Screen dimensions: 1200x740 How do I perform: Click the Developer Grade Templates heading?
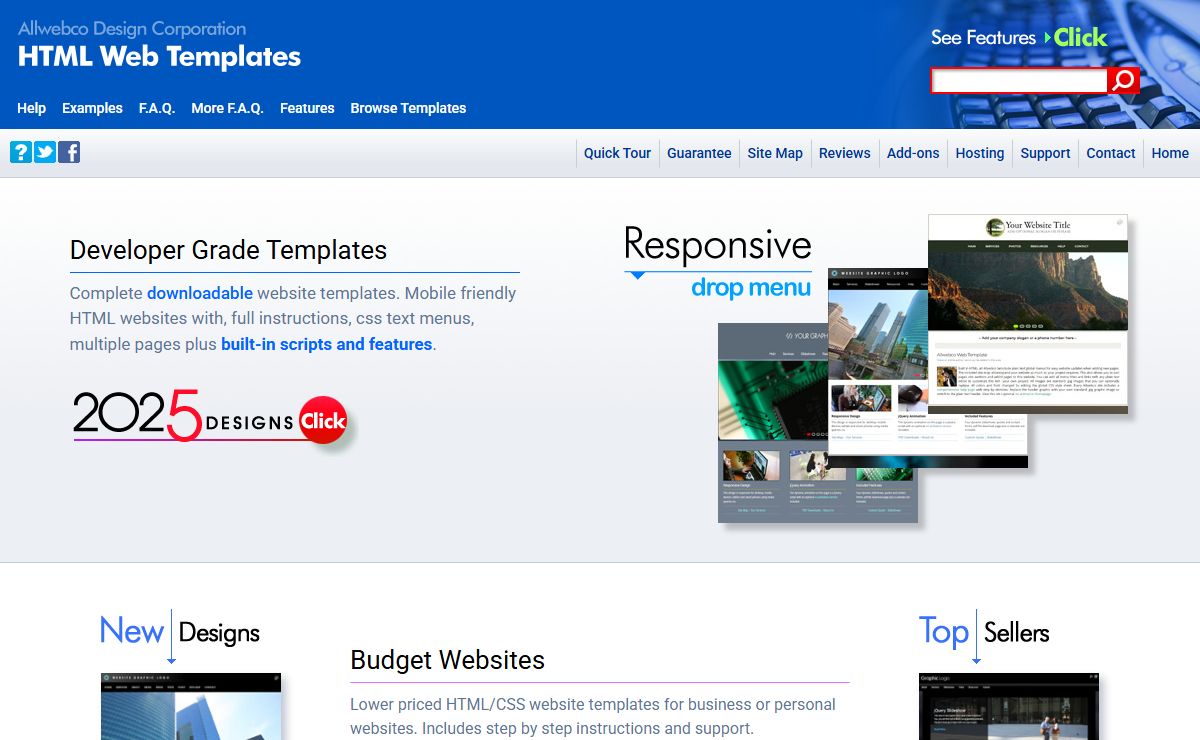228,250
